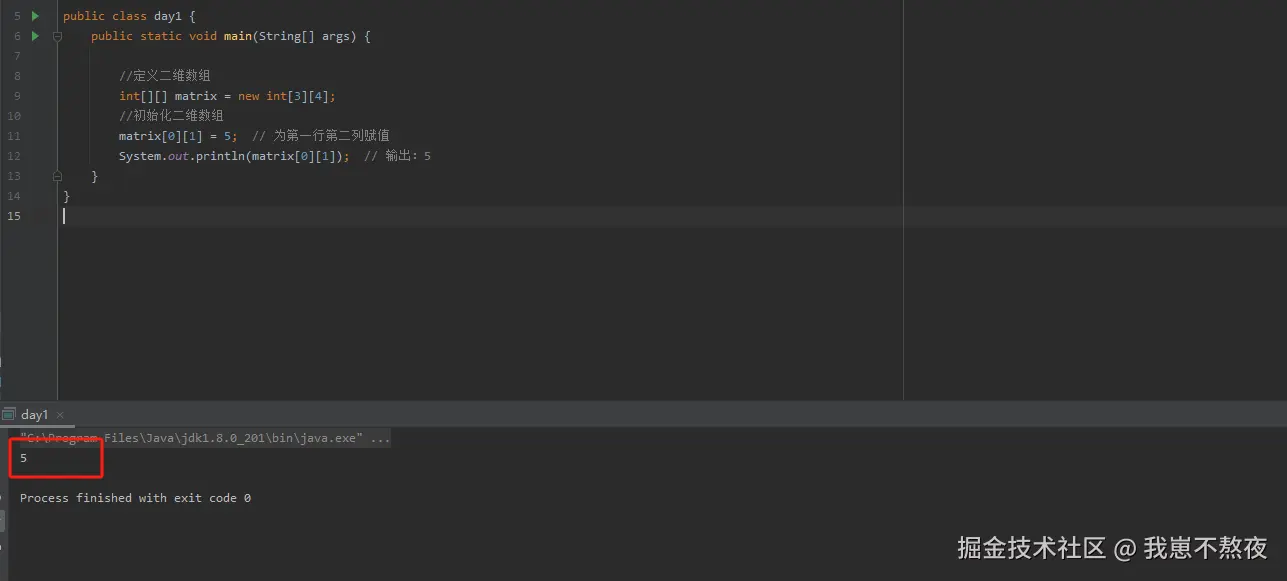This screenshot has width=1287, height=581.
Task: Select the day1 run tab
Action: (34, 414)
